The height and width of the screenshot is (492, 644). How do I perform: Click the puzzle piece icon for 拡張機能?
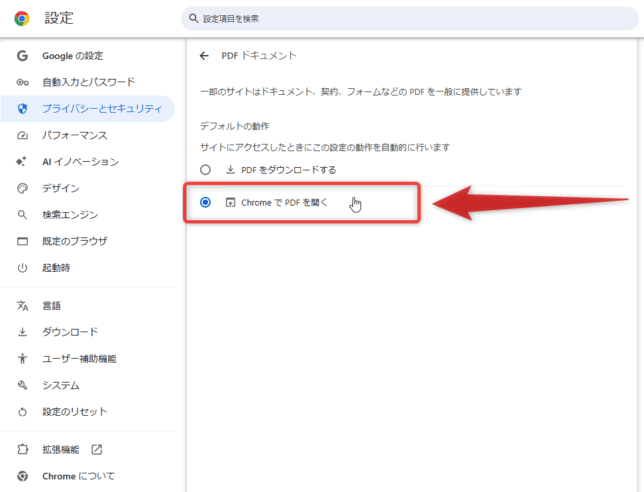pyautogui.click(x=22, y=450)
